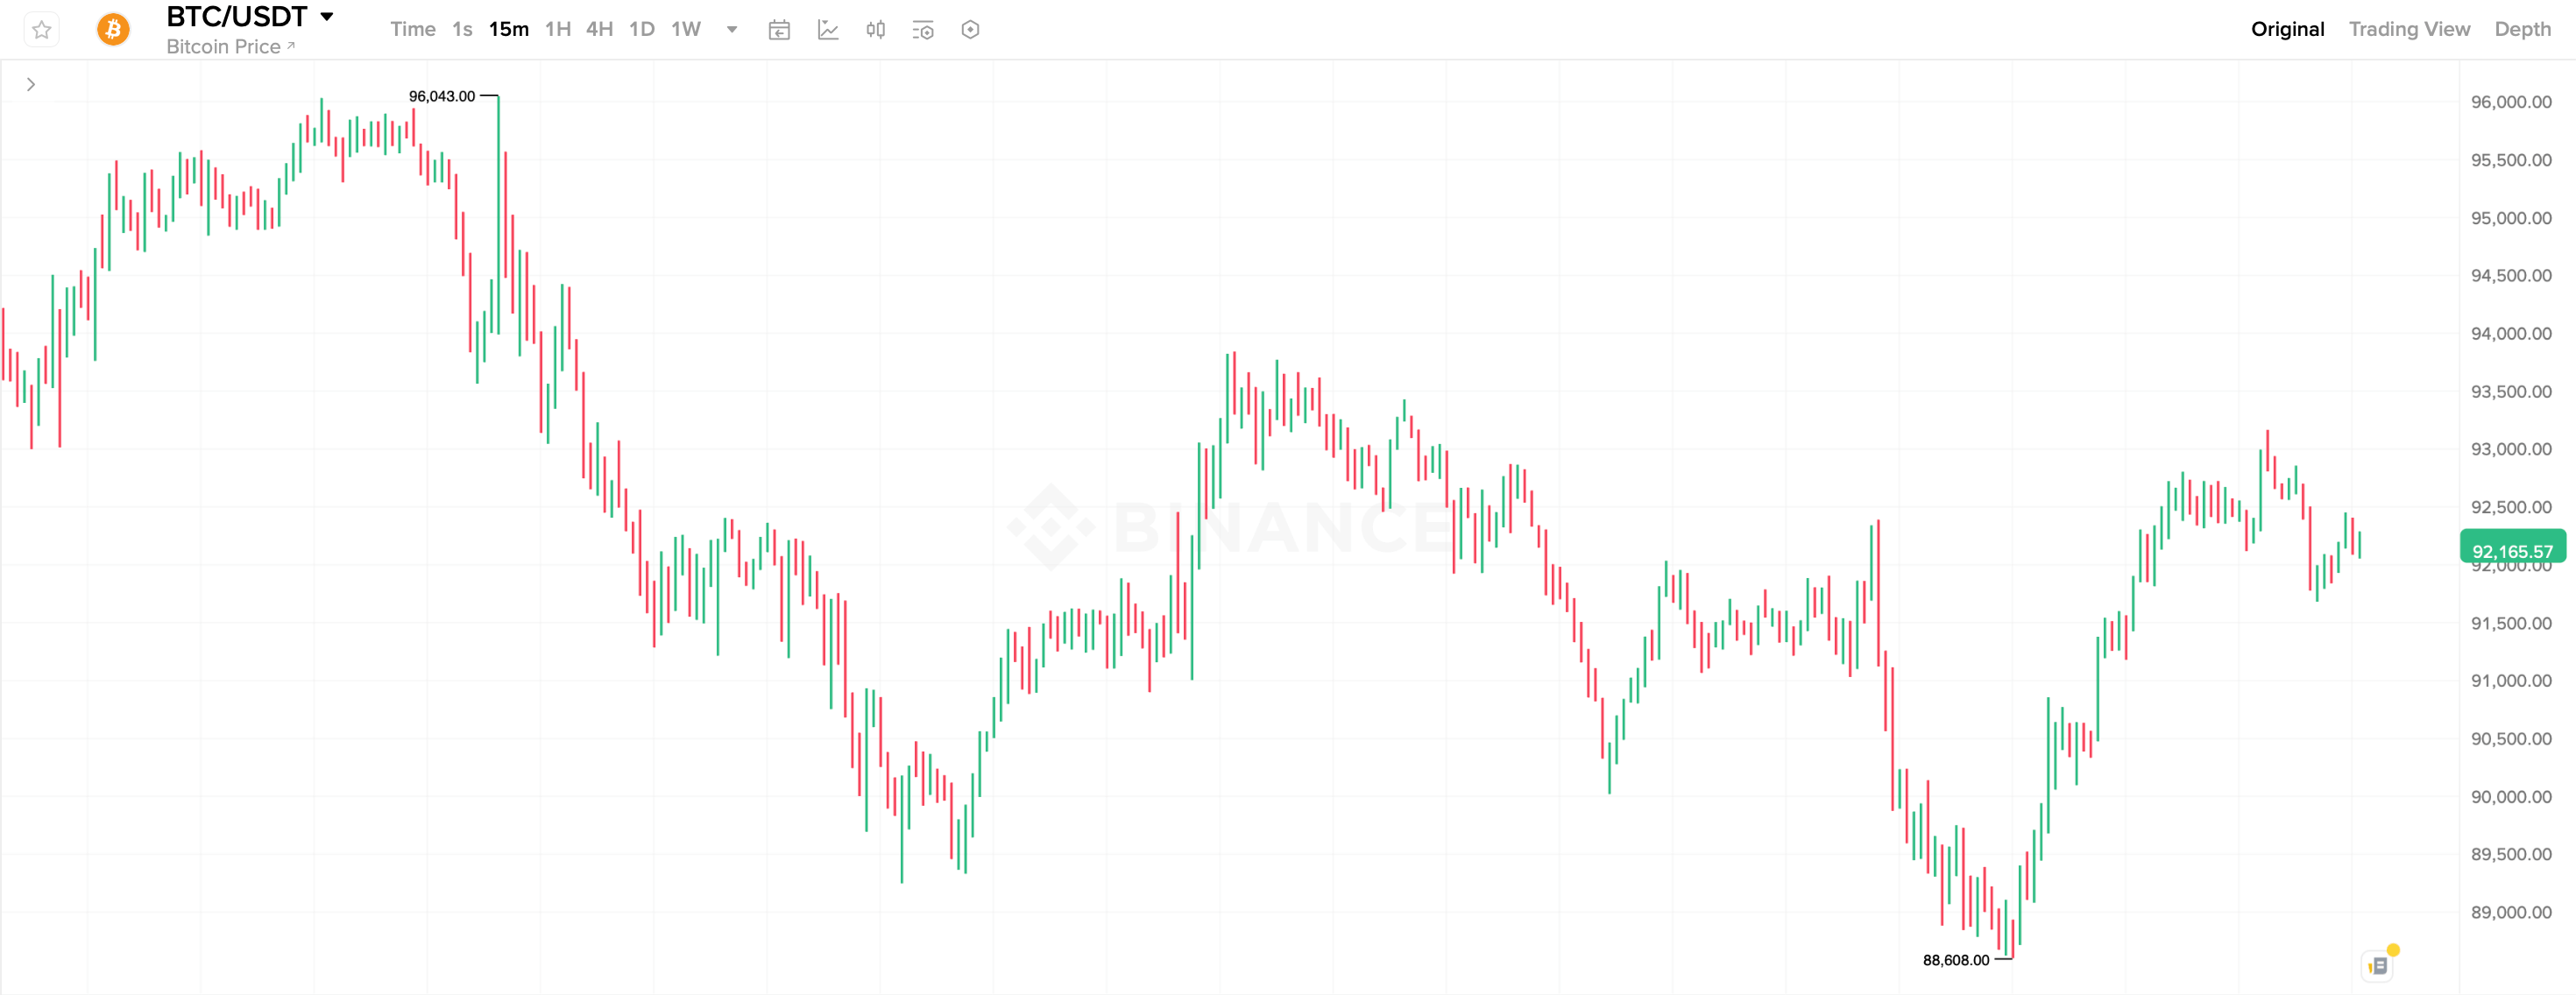Select the 1W timeframe
The image size is (2576, 995).
point(686,29)
